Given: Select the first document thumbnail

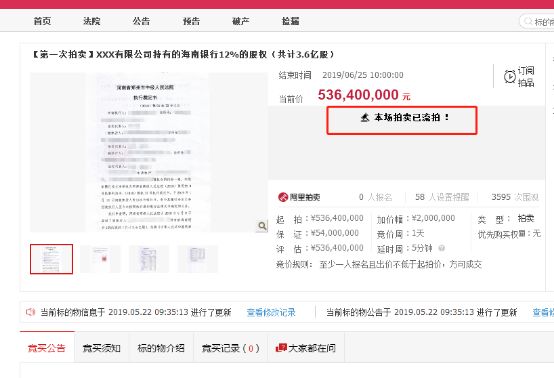Looking at the screenshot, I should (52, 259).
